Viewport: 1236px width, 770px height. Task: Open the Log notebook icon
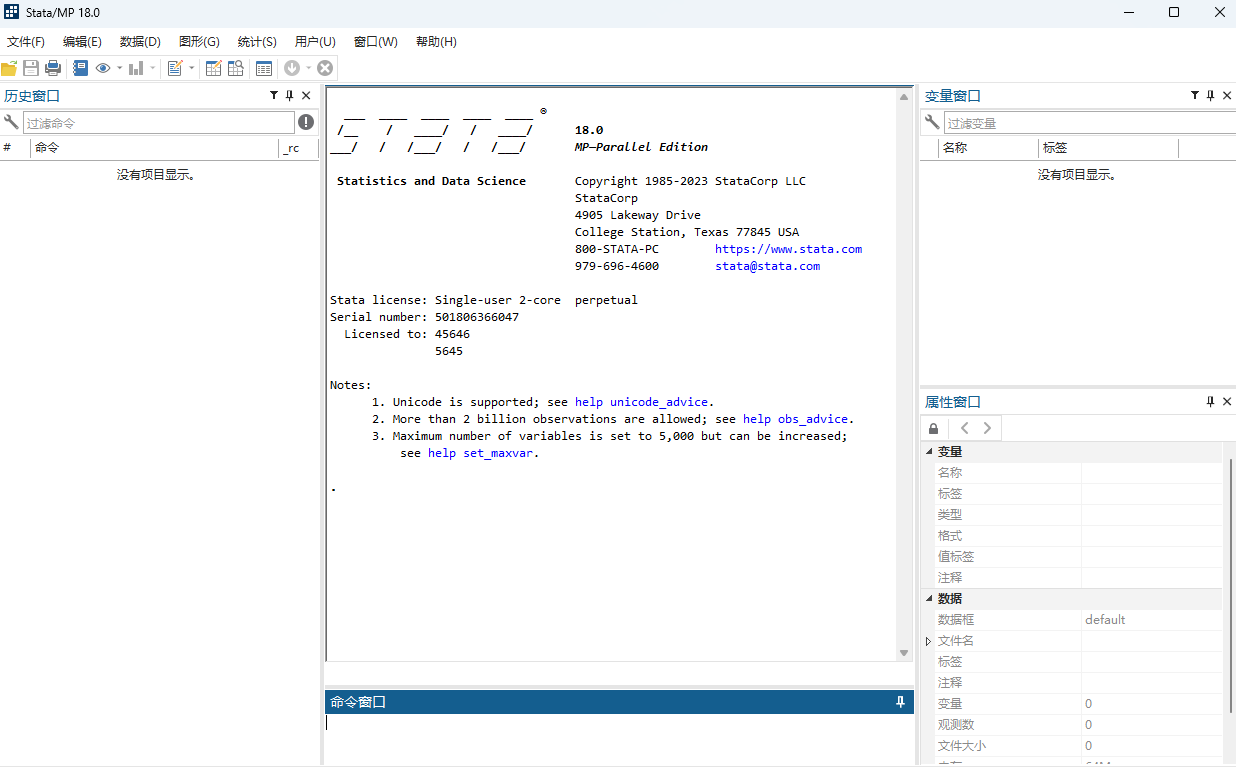pyautogui.click(x=80, y=68)
